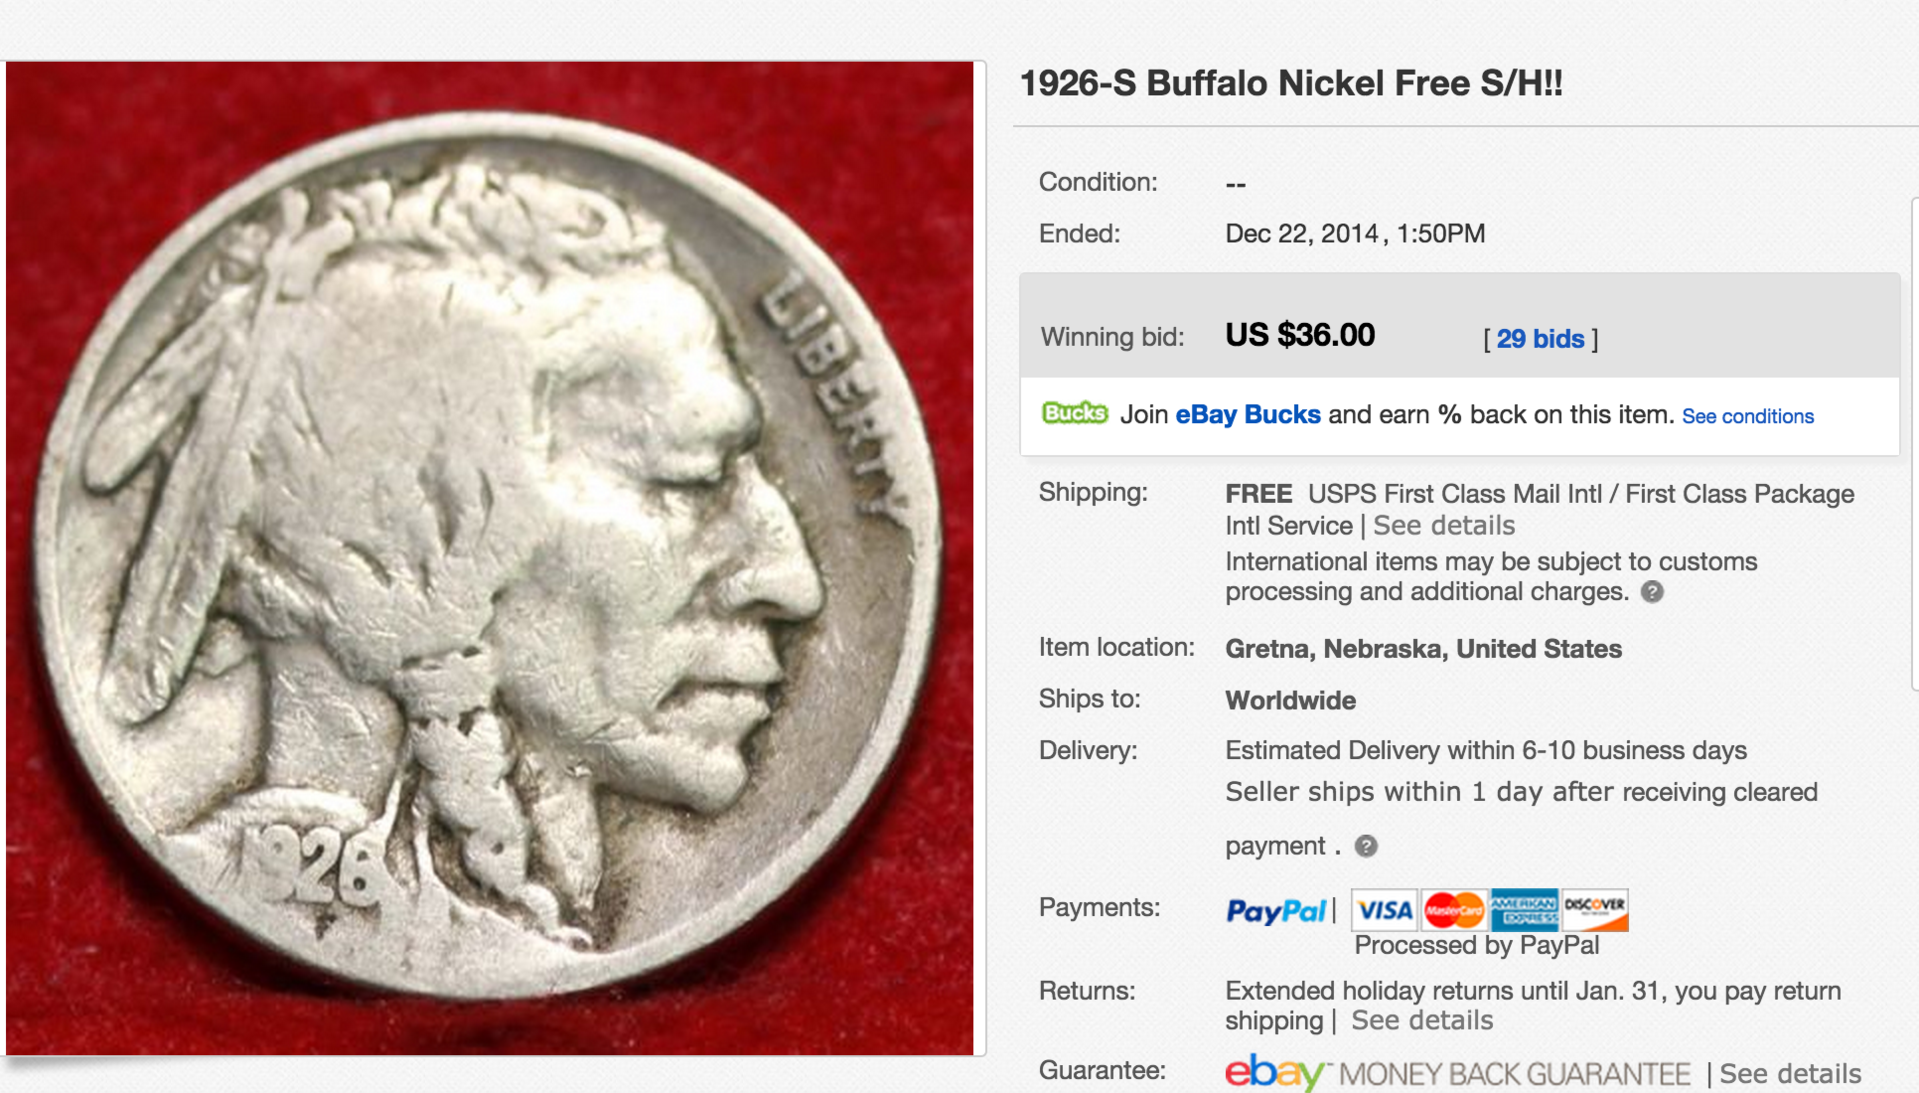
Task: Open the 29 bids history link
Action: (x=1540, y=339)
